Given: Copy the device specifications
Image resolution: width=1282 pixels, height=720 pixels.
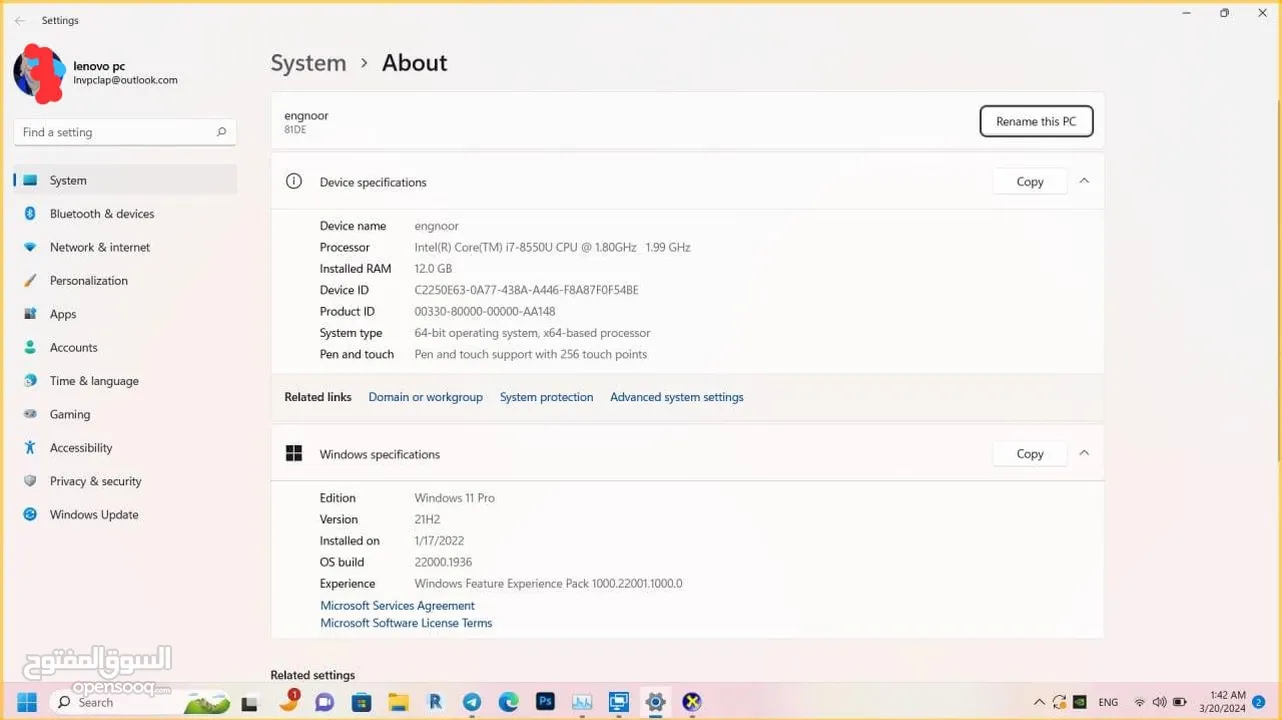Looking at the screenshot, I should tap(1029, 181).
